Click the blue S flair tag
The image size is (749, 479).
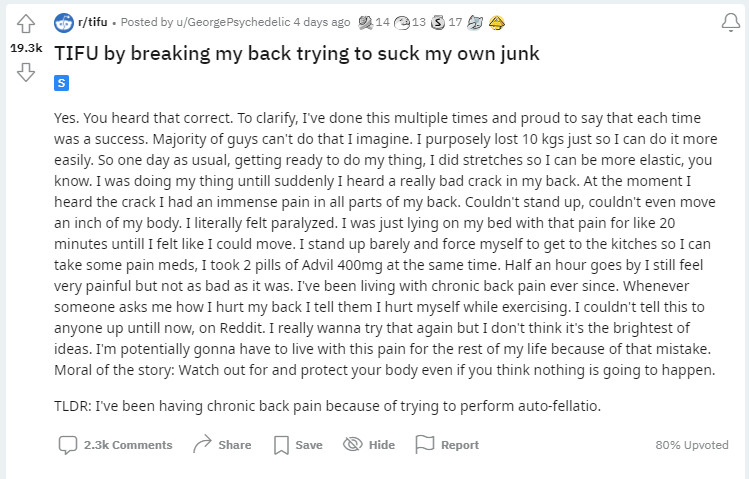pos(61,83)
